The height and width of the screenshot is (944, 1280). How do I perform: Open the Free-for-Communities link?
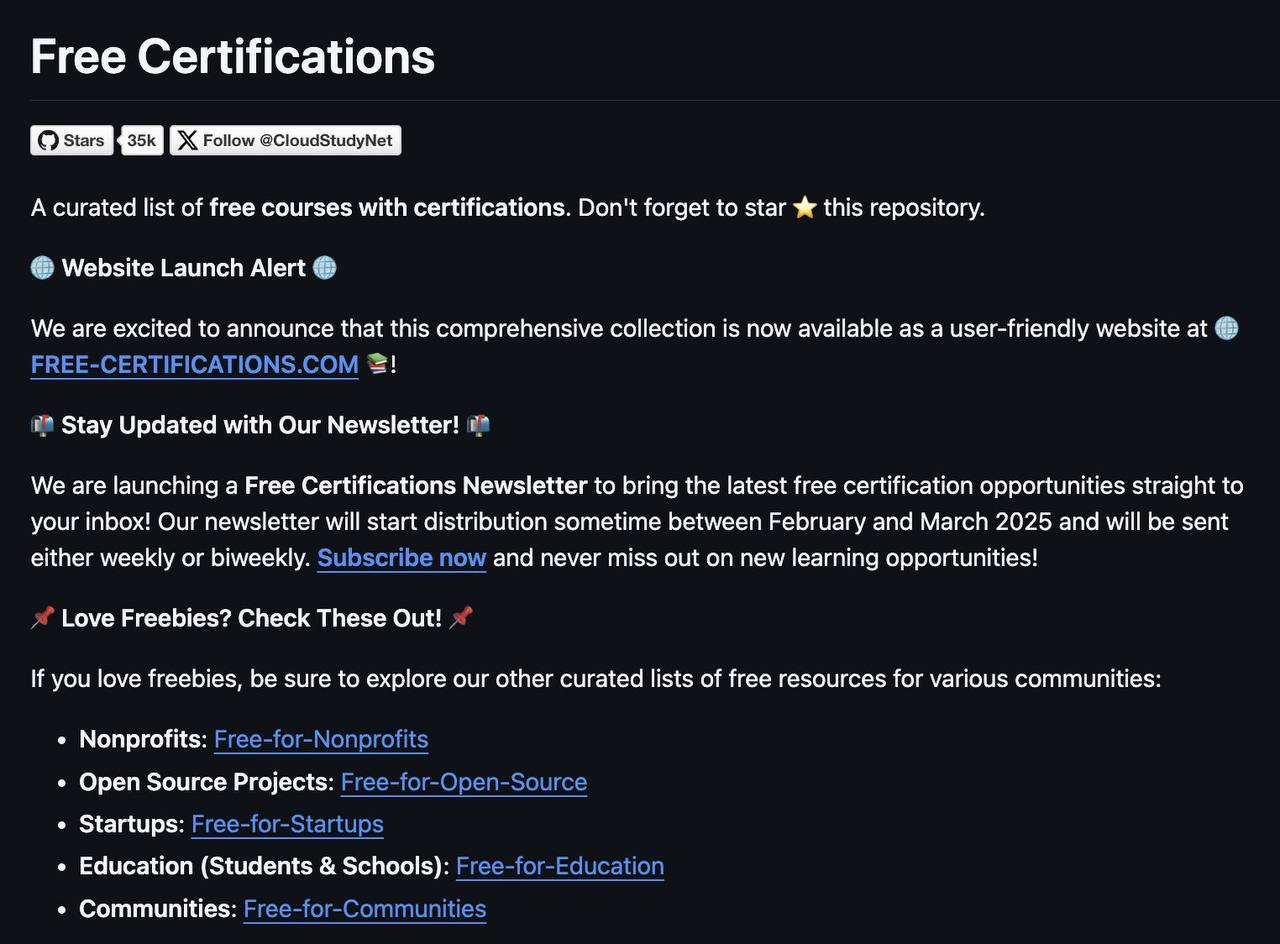(x=365, y=909)
